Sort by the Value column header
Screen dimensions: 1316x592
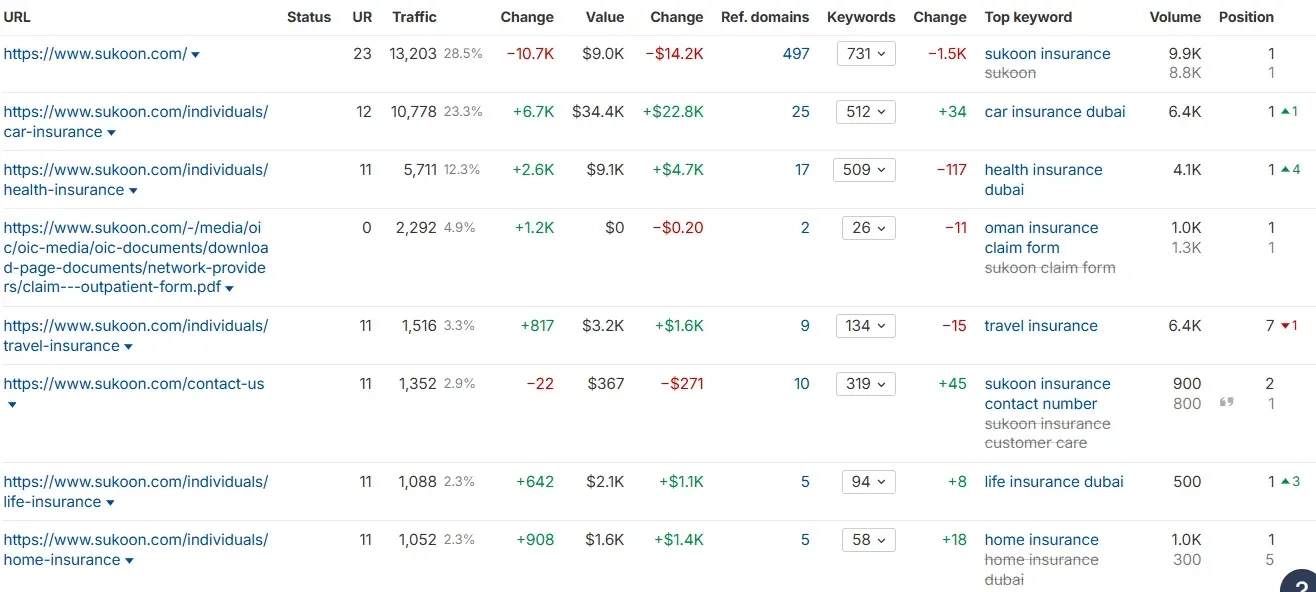(x=604, y=17)
